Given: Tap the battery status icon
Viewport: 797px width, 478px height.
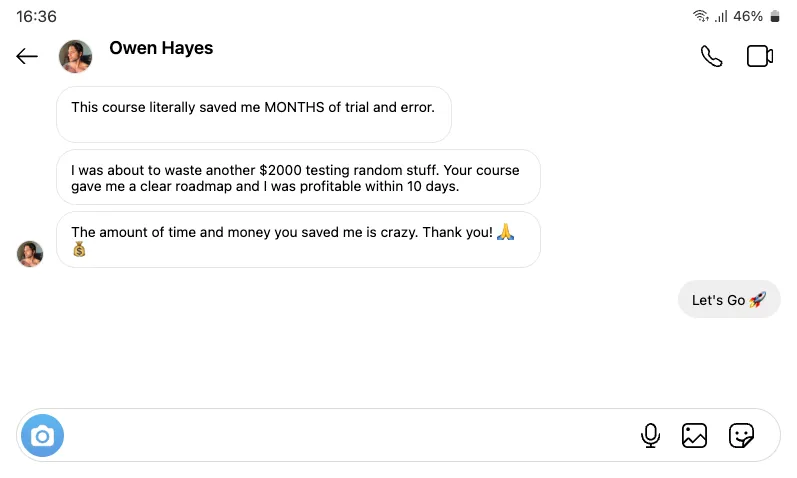Looking at the screenshot, I should 775,16.
